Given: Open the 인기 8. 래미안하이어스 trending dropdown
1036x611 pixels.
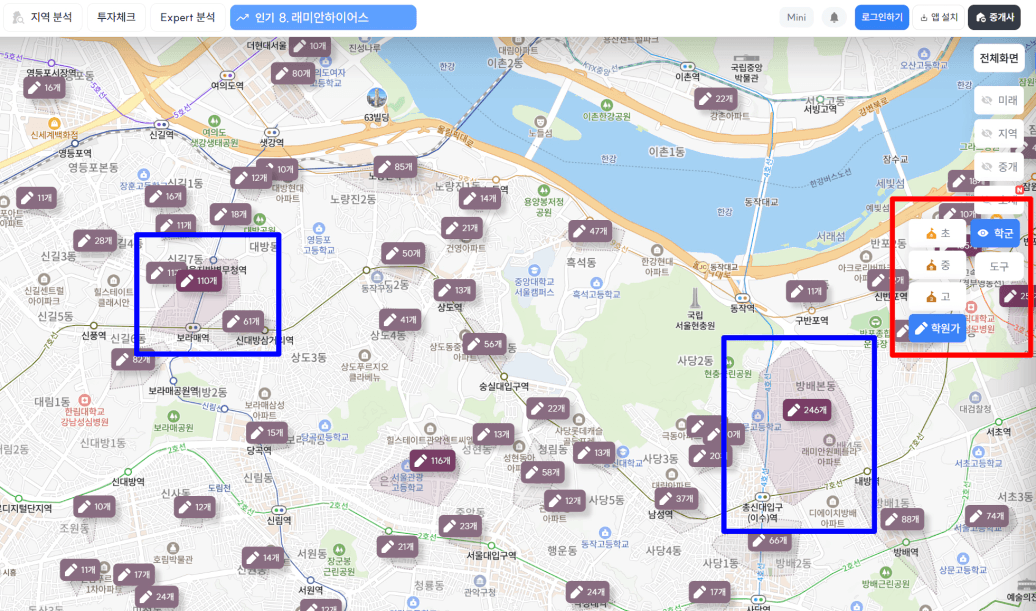Looking at the screenshot, I should 323,18.
